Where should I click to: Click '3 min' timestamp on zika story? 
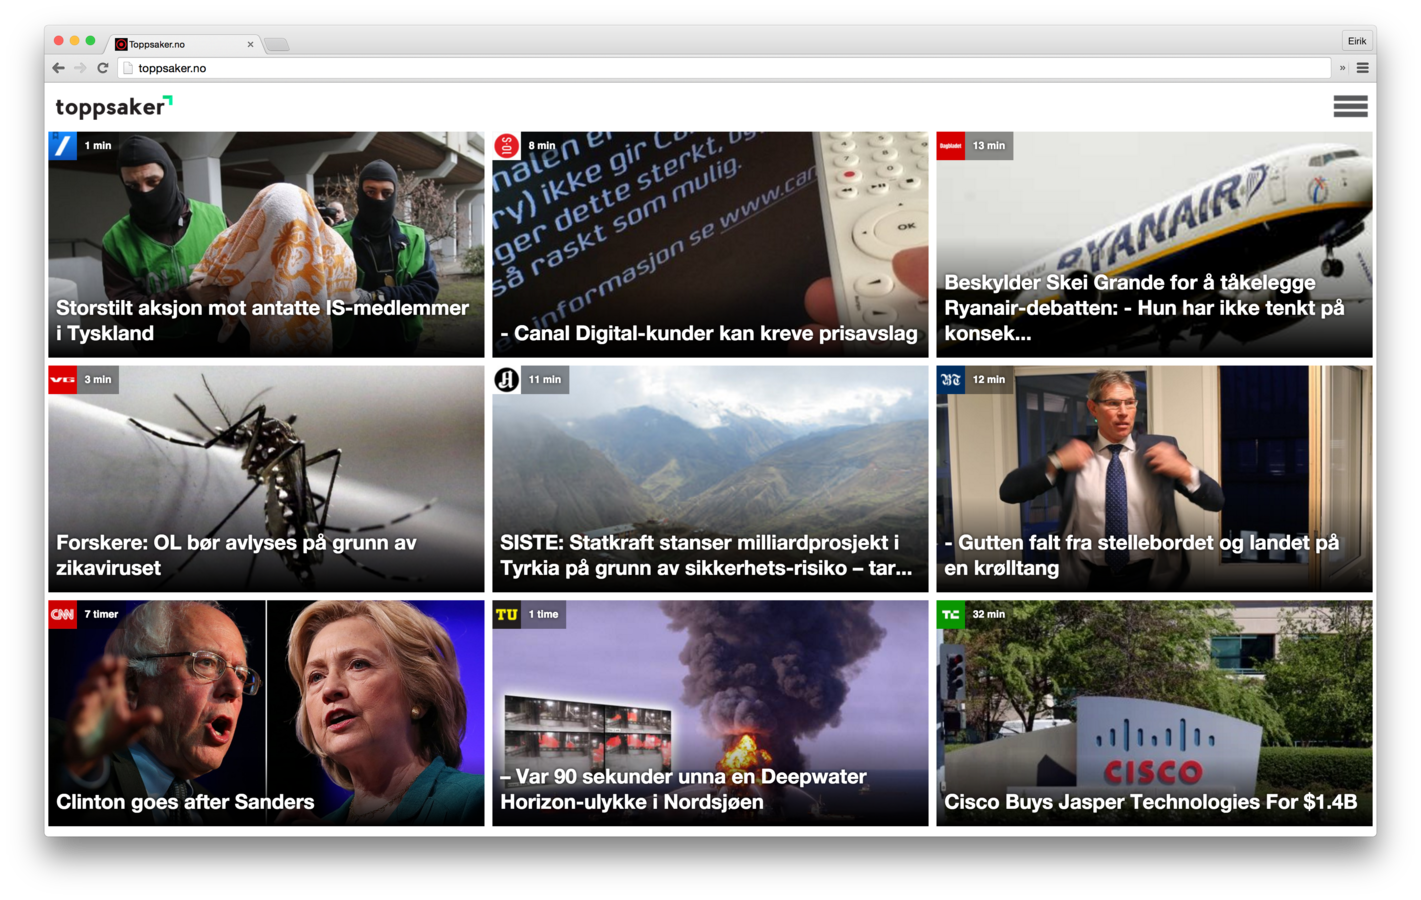click(x=98, y=380)
